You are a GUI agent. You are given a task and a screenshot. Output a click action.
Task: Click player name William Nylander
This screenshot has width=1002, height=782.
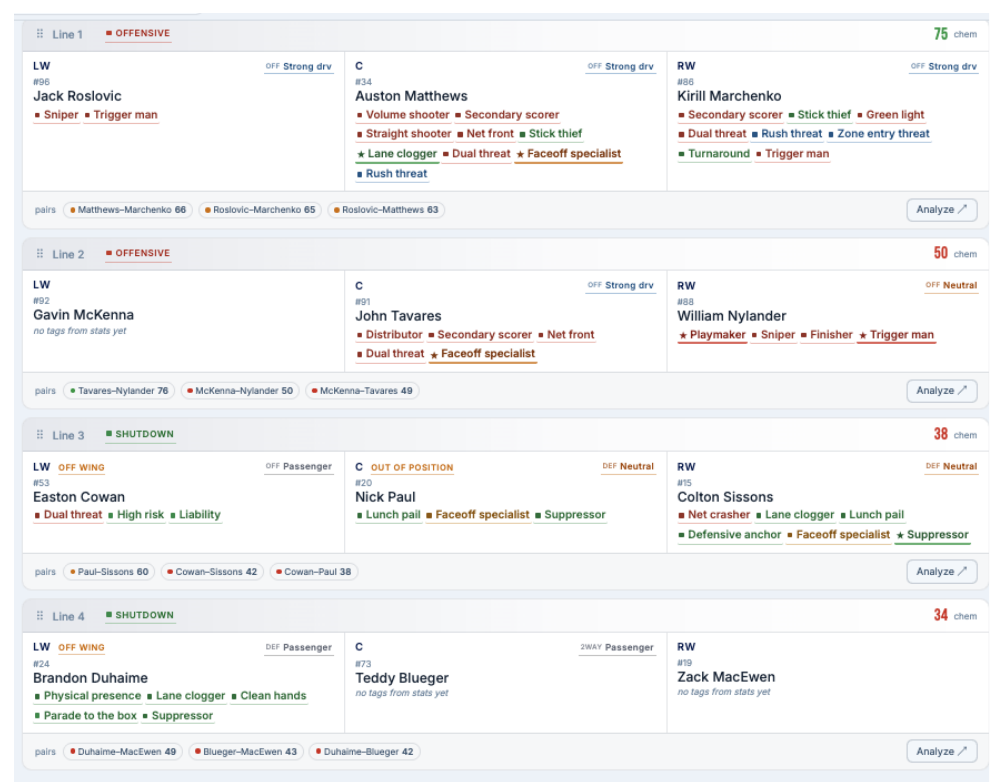pos(732,316)
